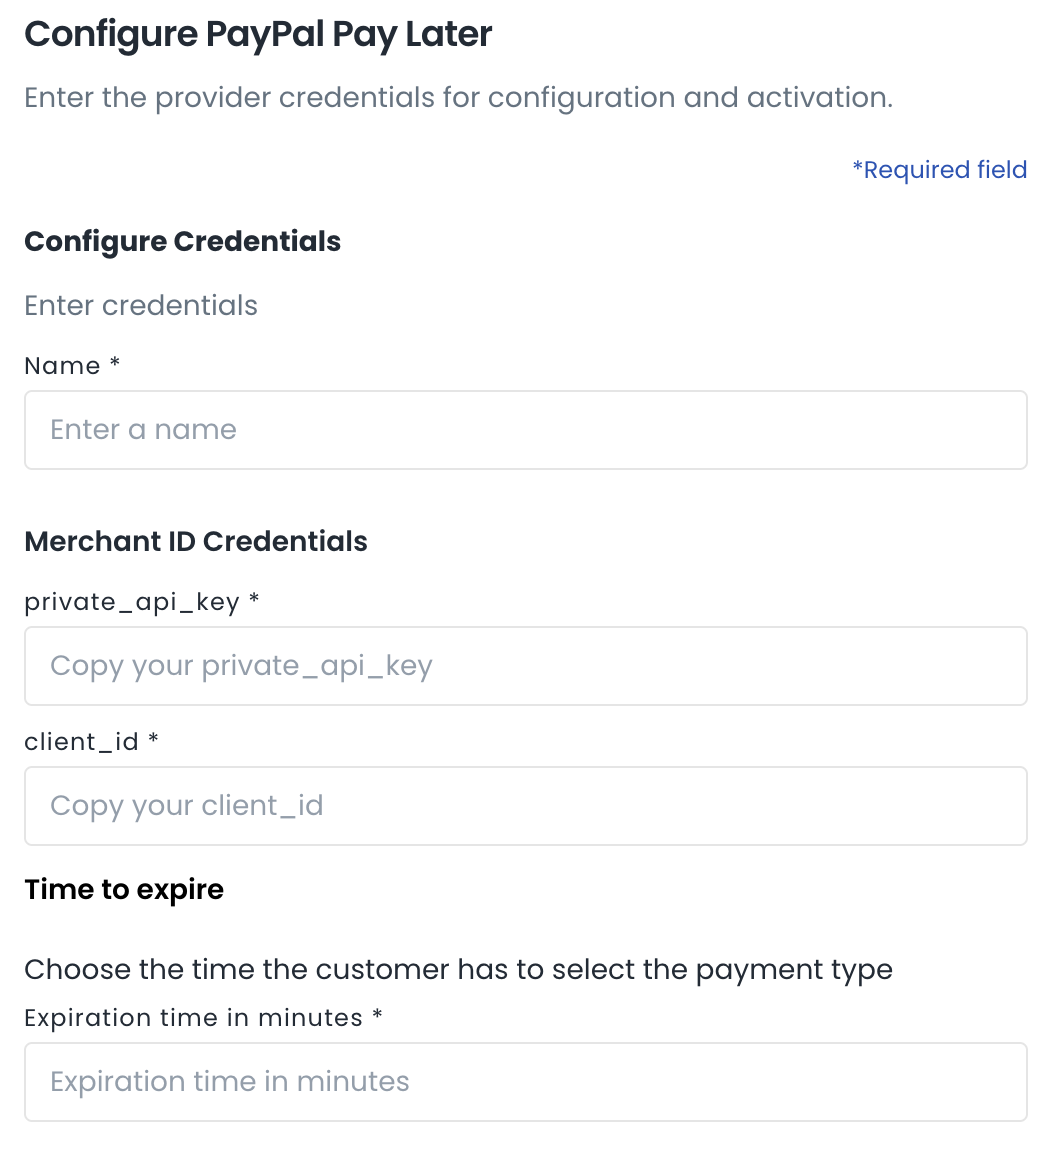The width and height of the screenshot is (1048, 1150).
Task: Click the asterisk beside the Name label
Action: pyautogui.click(x=115, y=363)
